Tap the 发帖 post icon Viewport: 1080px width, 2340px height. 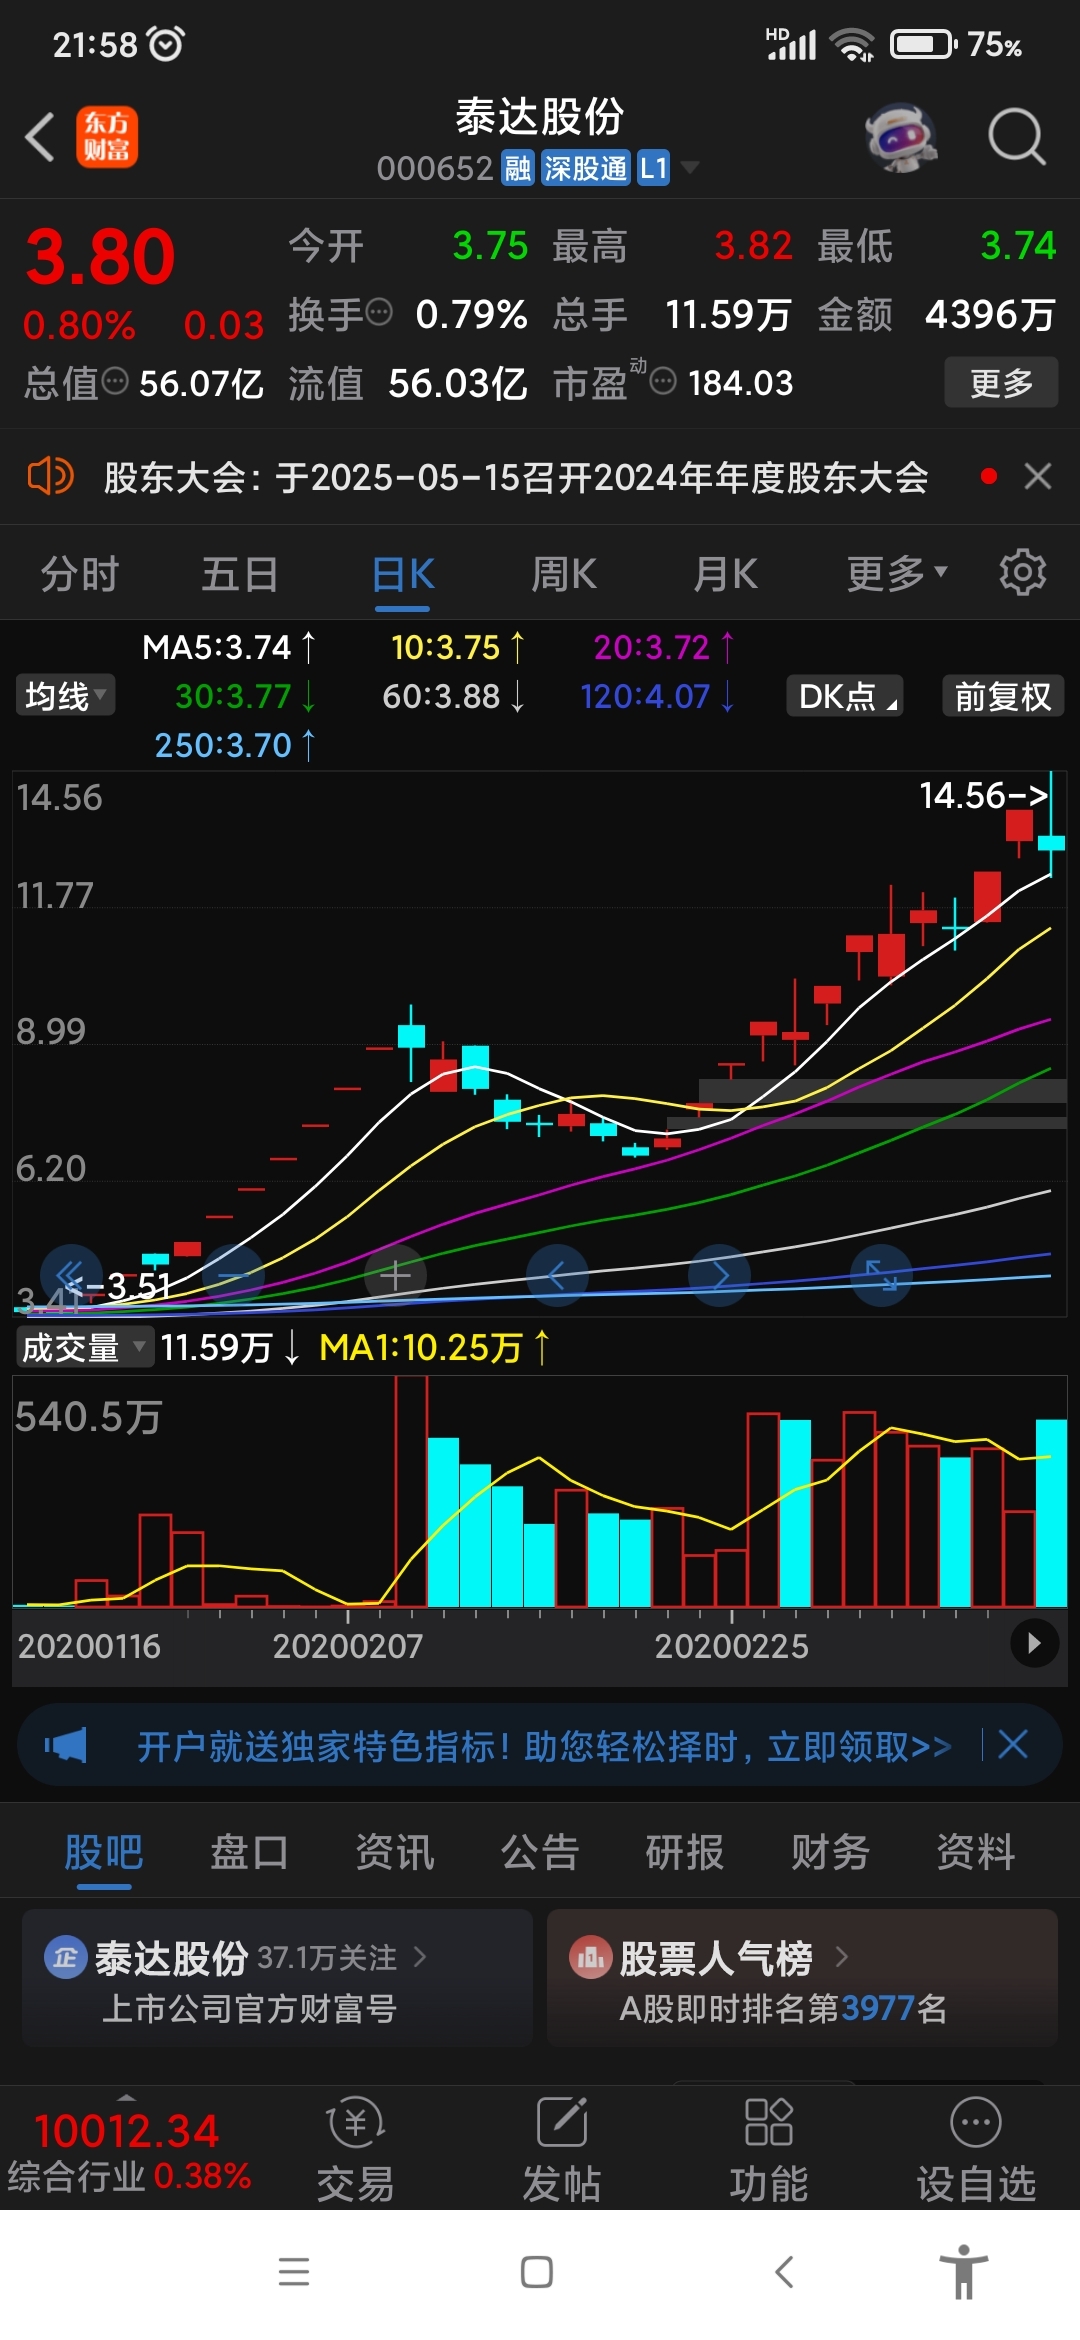[562, 2149]
